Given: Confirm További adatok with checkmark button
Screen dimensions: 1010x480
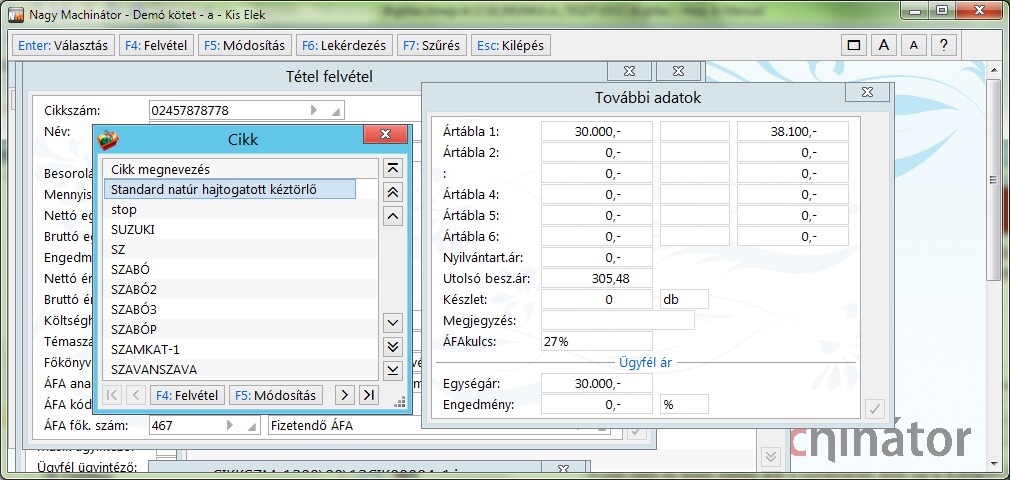Looking at the screenshot, I should 875,408.
